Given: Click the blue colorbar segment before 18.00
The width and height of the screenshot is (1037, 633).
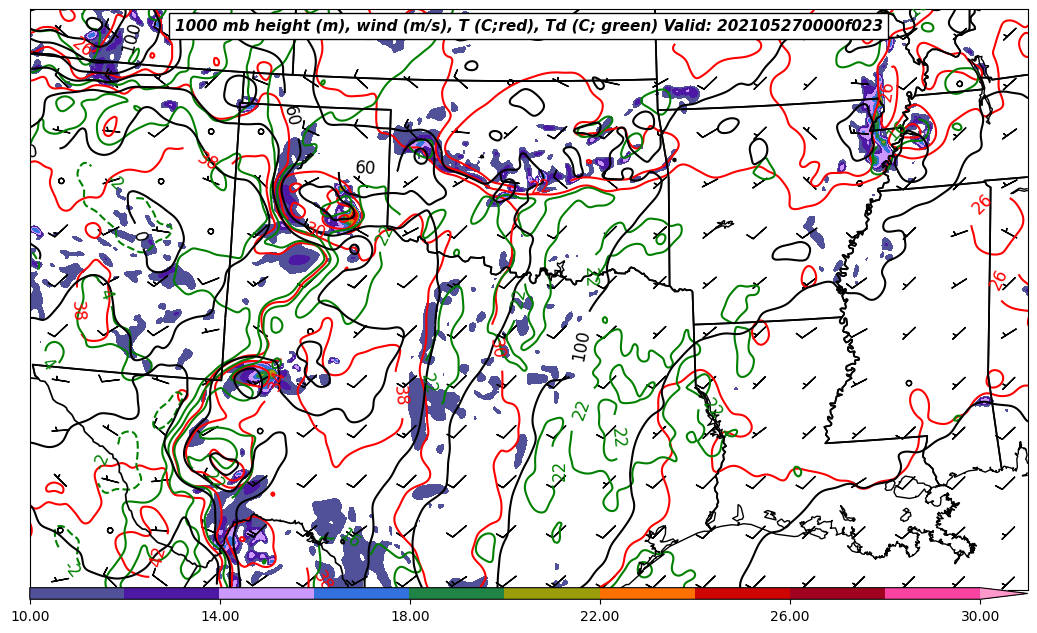Looking at the screenshot, I should coord(362,593).
